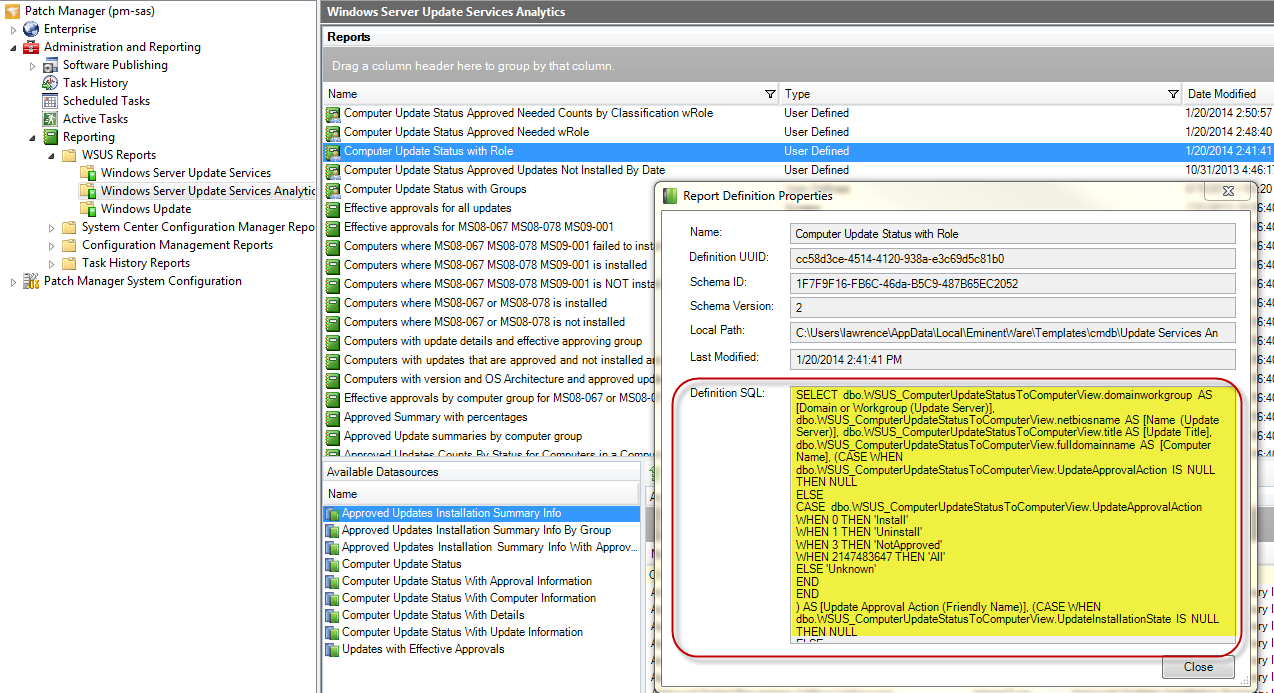Collapse the WSUS Reports folder
This screenshot has width=1274, height=693.
[x=52, y=156]
